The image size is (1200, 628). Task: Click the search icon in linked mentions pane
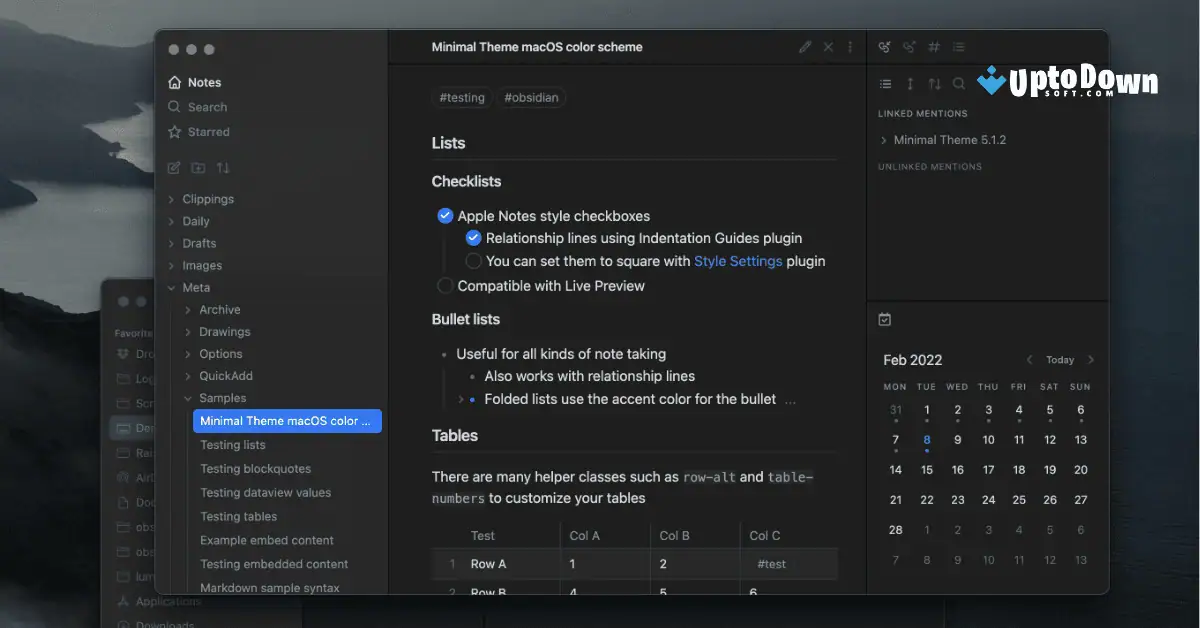coord(958,84)
